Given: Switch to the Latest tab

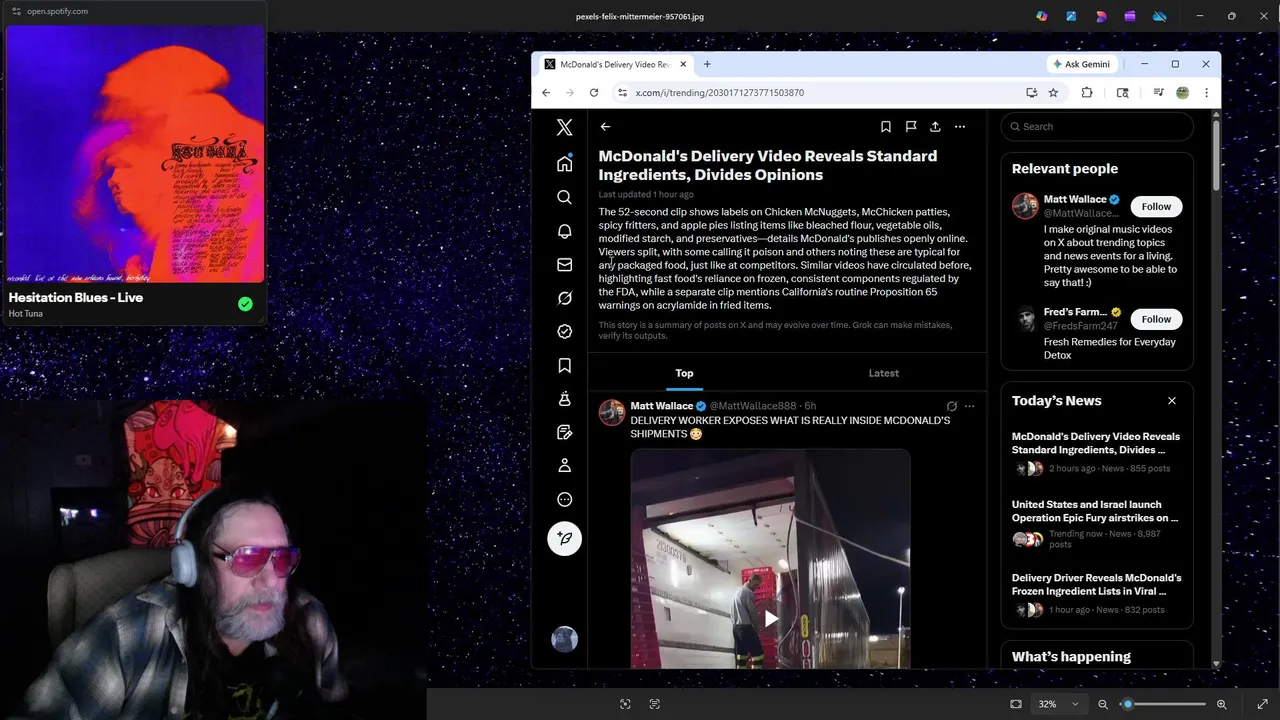Looking at the screenshot, I should [x=883, y=373].
